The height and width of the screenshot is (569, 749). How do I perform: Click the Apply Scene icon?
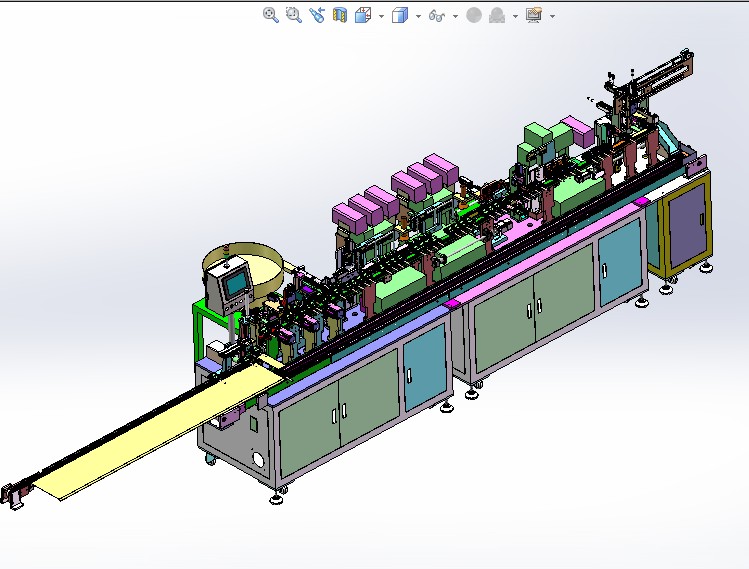(497, 15)
